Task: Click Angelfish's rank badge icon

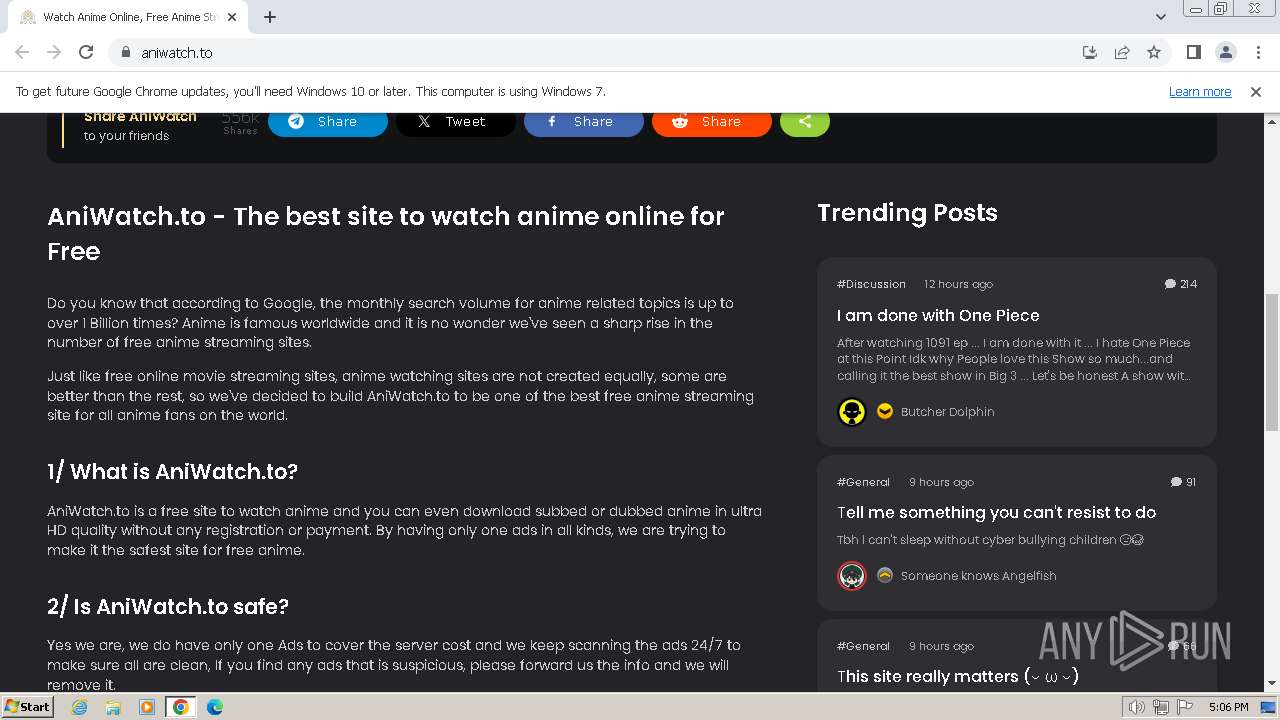Action: click(x=885, y=575)
